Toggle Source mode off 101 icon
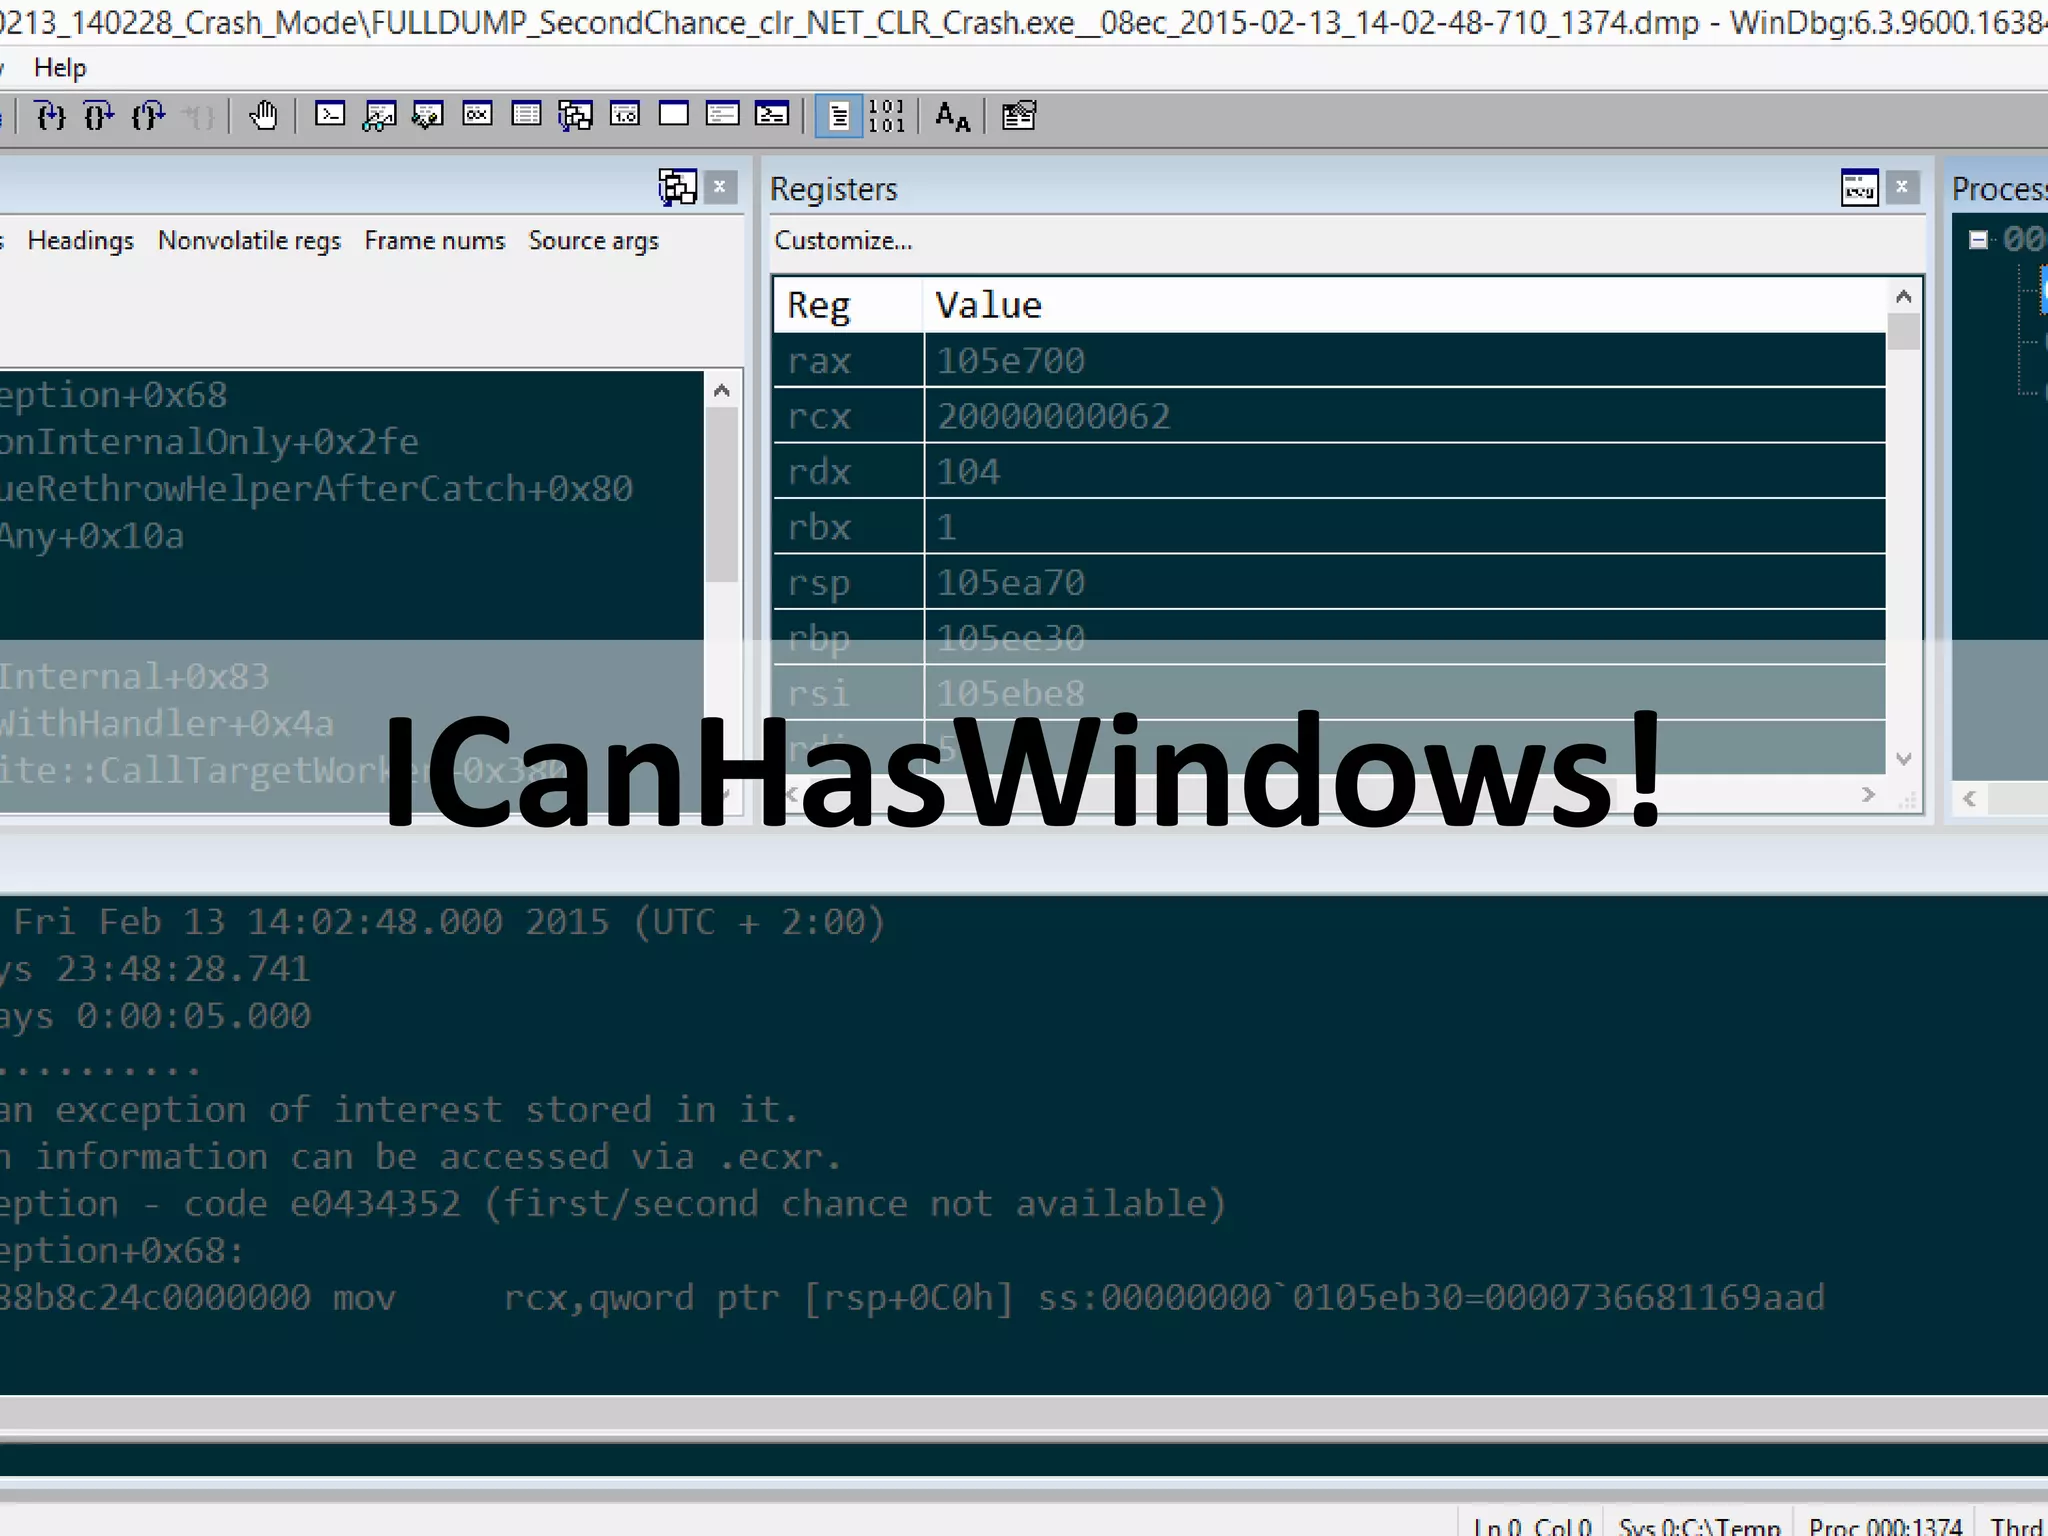The height and width of the screenshot is (1536, 2048). coord(886,116)
